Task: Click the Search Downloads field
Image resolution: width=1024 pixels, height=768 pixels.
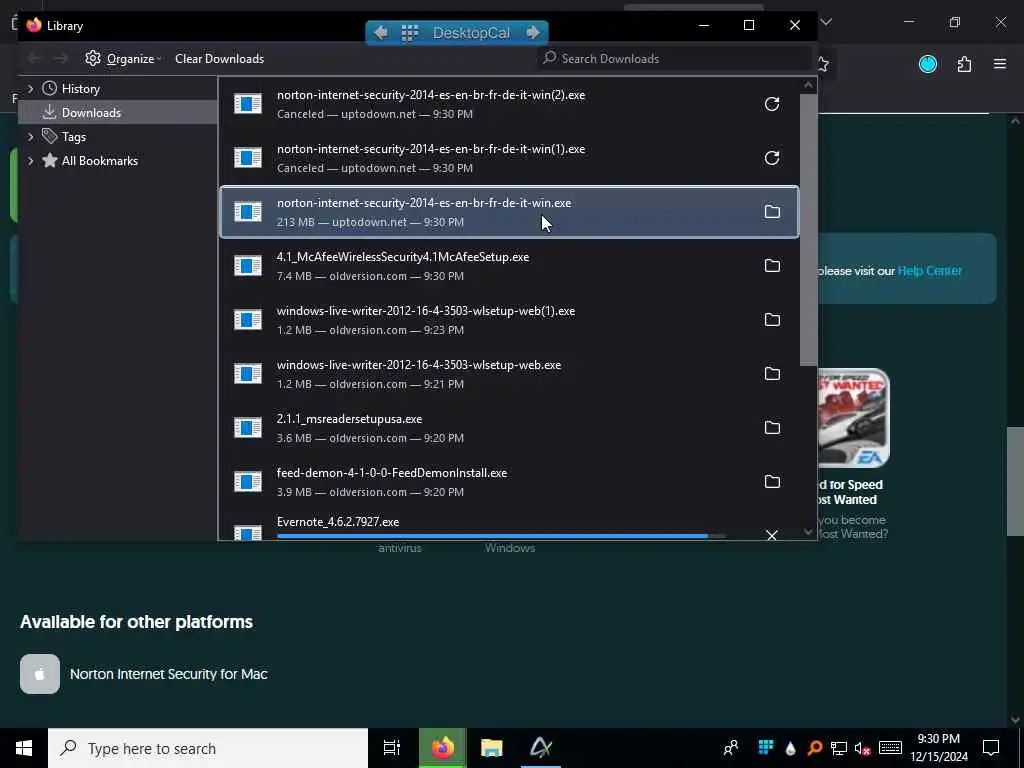Action: point(675,59)
